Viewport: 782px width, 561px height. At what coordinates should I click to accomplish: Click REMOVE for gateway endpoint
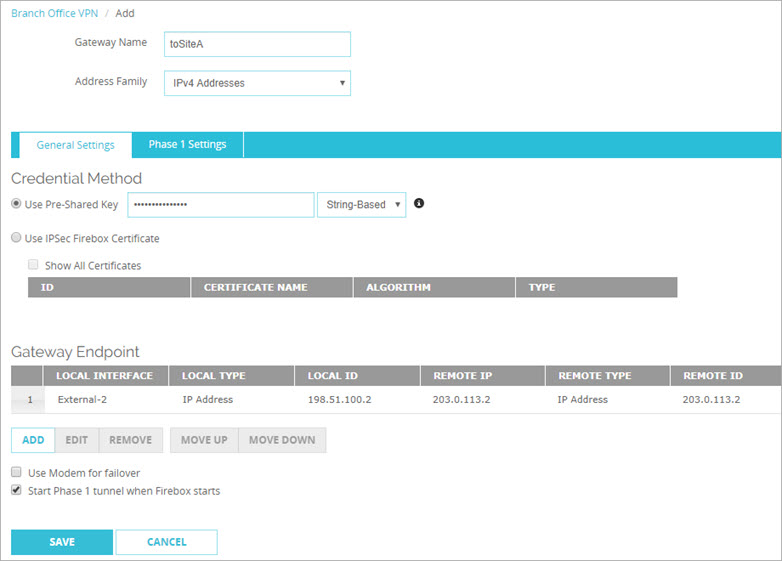130,440
